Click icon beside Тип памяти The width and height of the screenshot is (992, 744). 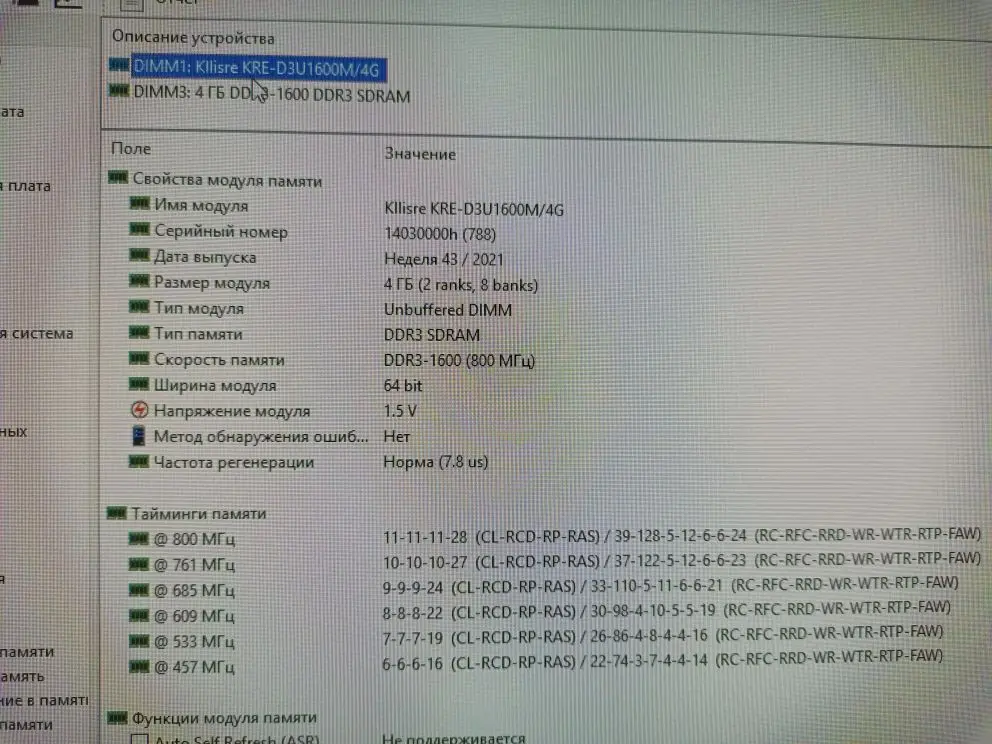pyautogui.click(x=139, y=332)
